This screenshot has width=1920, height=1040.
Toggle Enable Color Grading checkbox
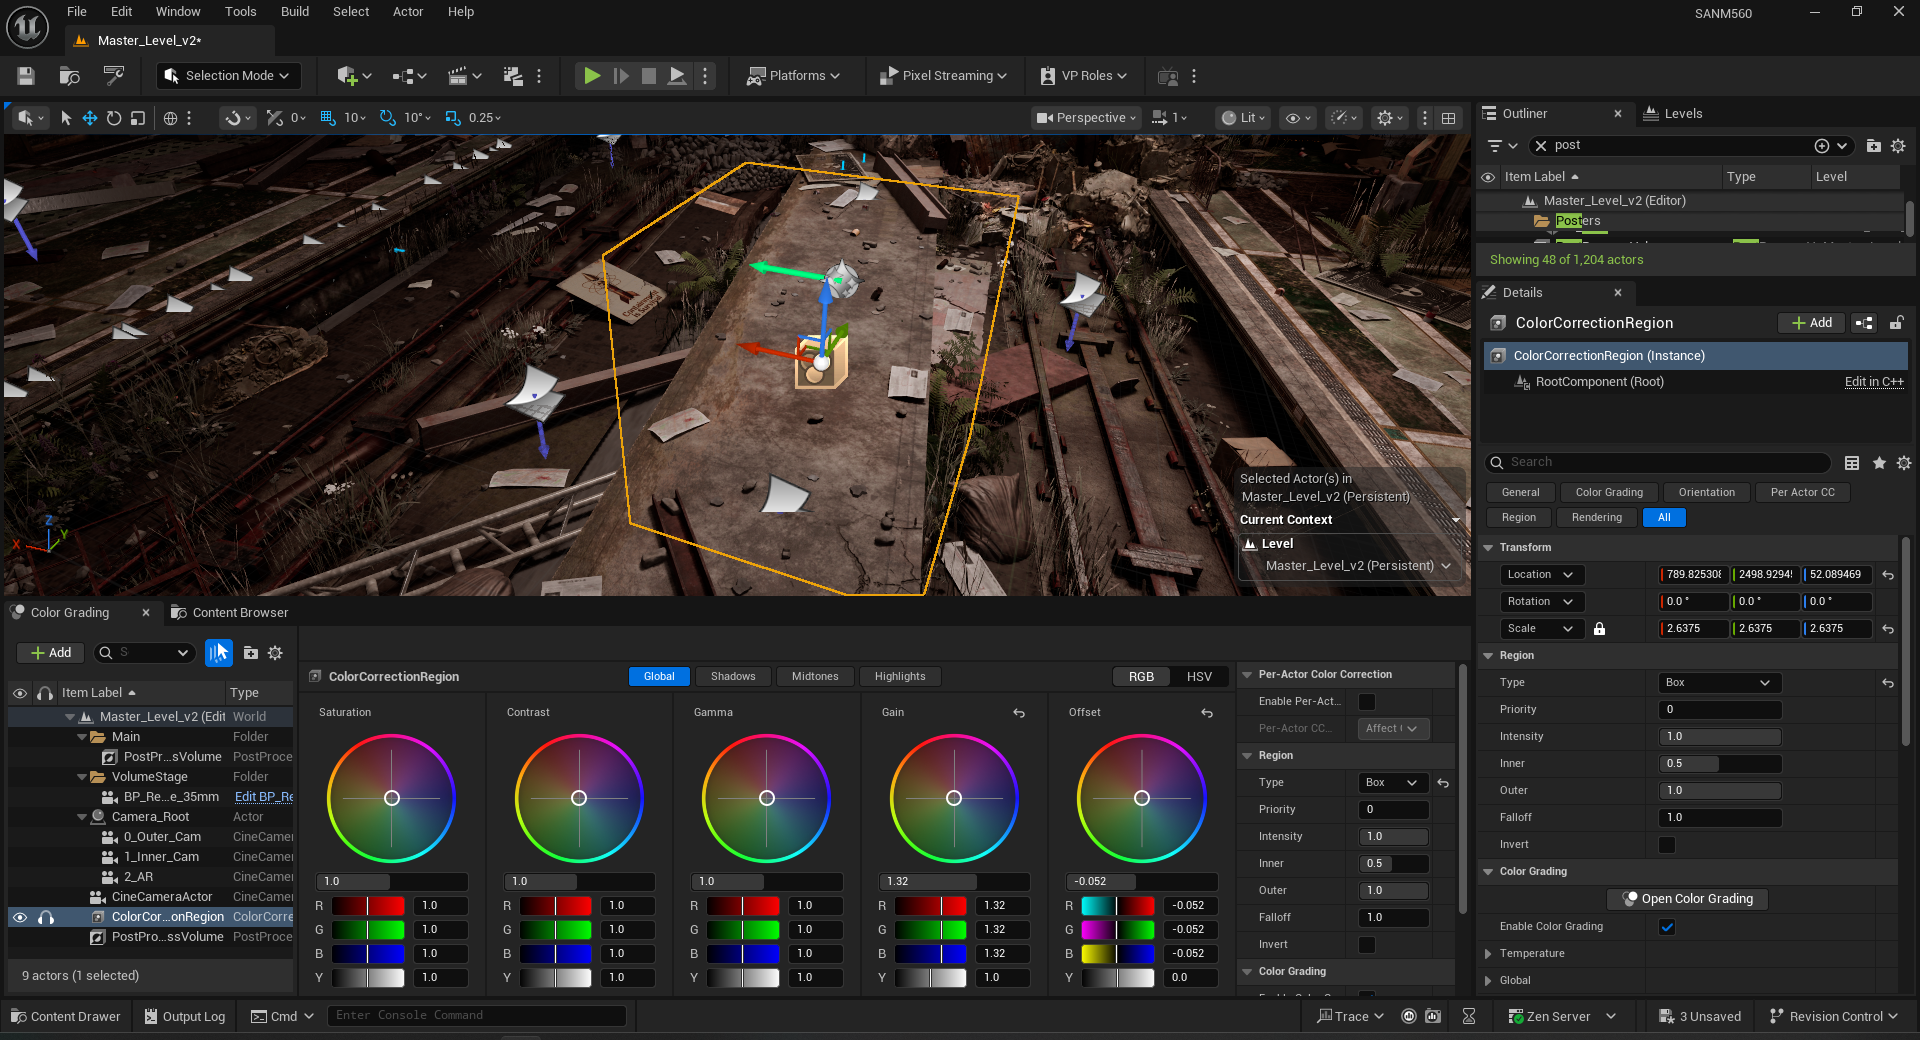click(1667, 927)
